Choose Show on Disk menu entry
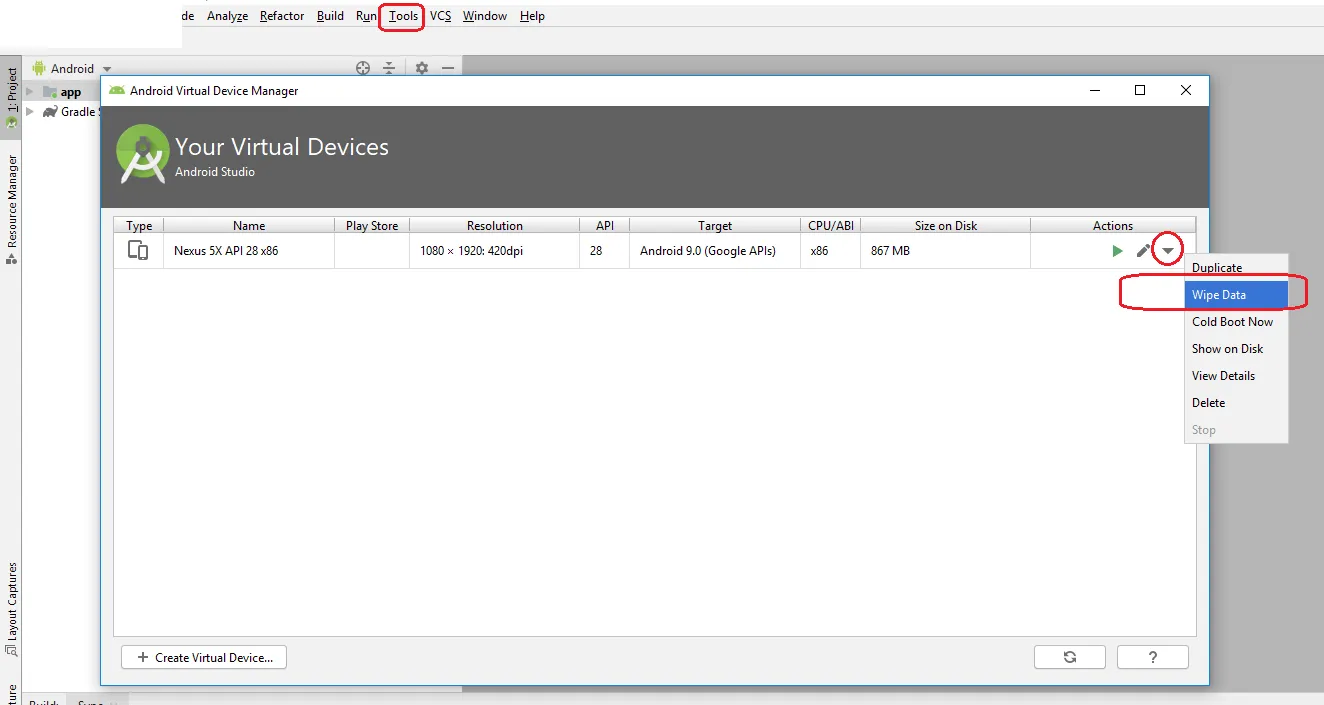 [x=1236, y=349]
